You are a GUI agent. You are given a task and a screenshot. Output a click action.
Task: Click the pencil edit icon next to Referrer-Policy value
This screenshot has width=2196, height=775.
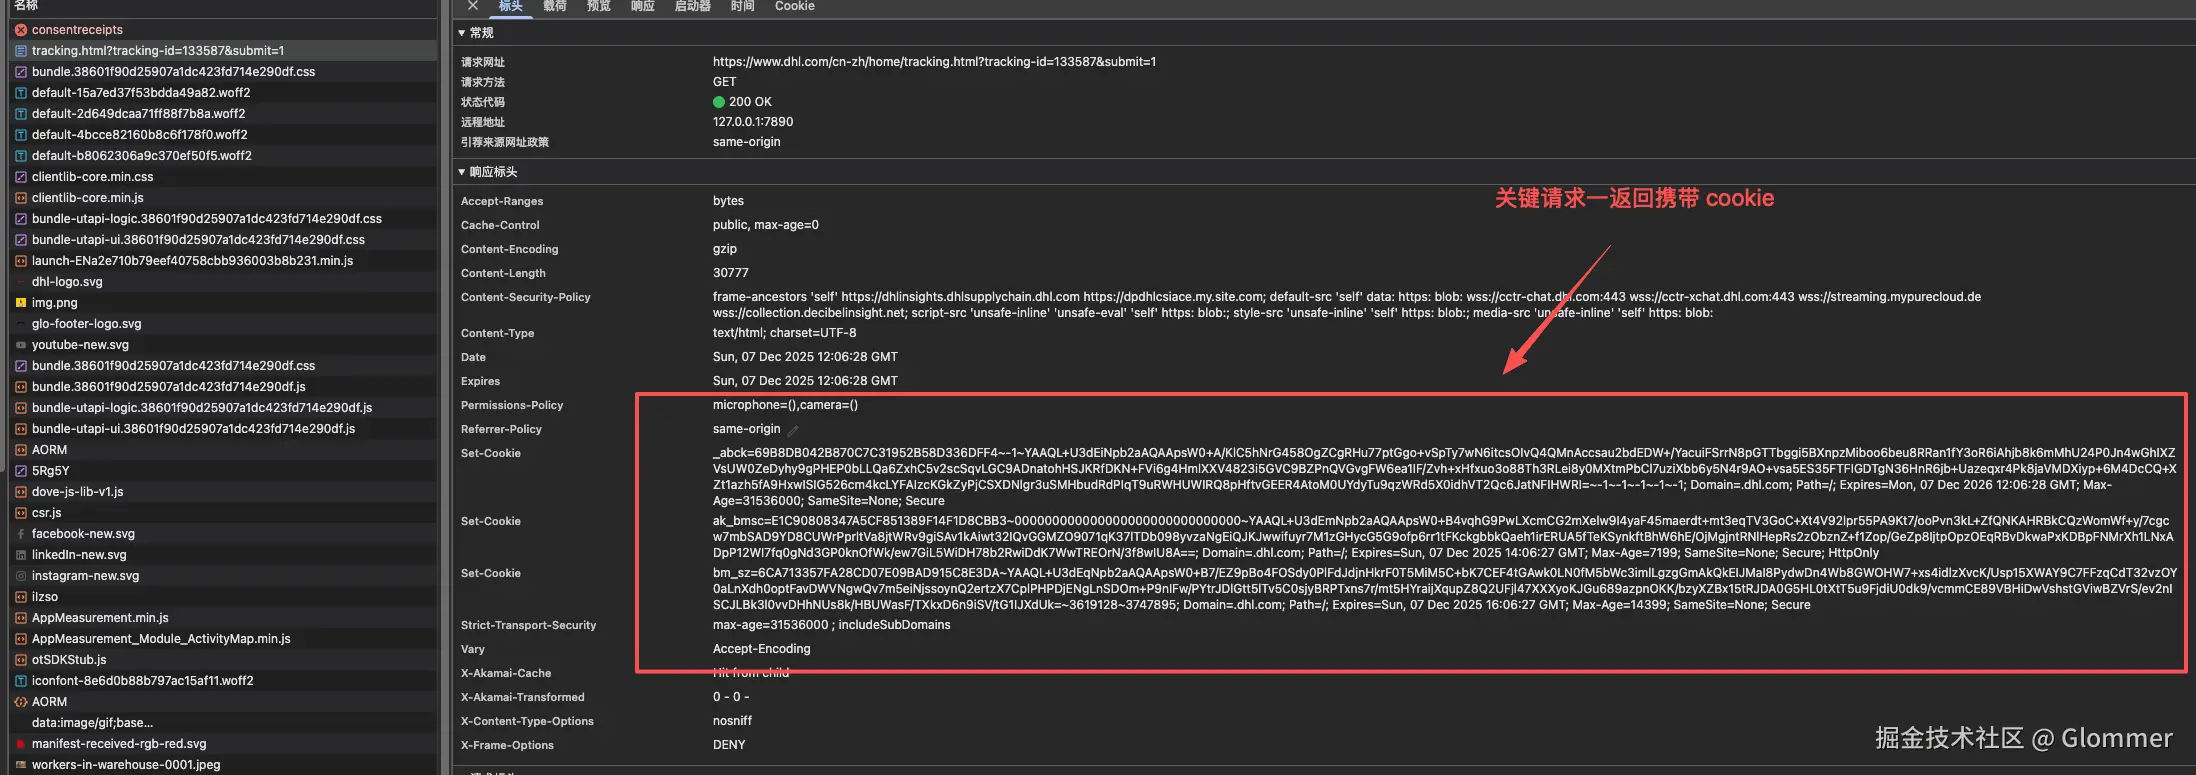[793, 430]
